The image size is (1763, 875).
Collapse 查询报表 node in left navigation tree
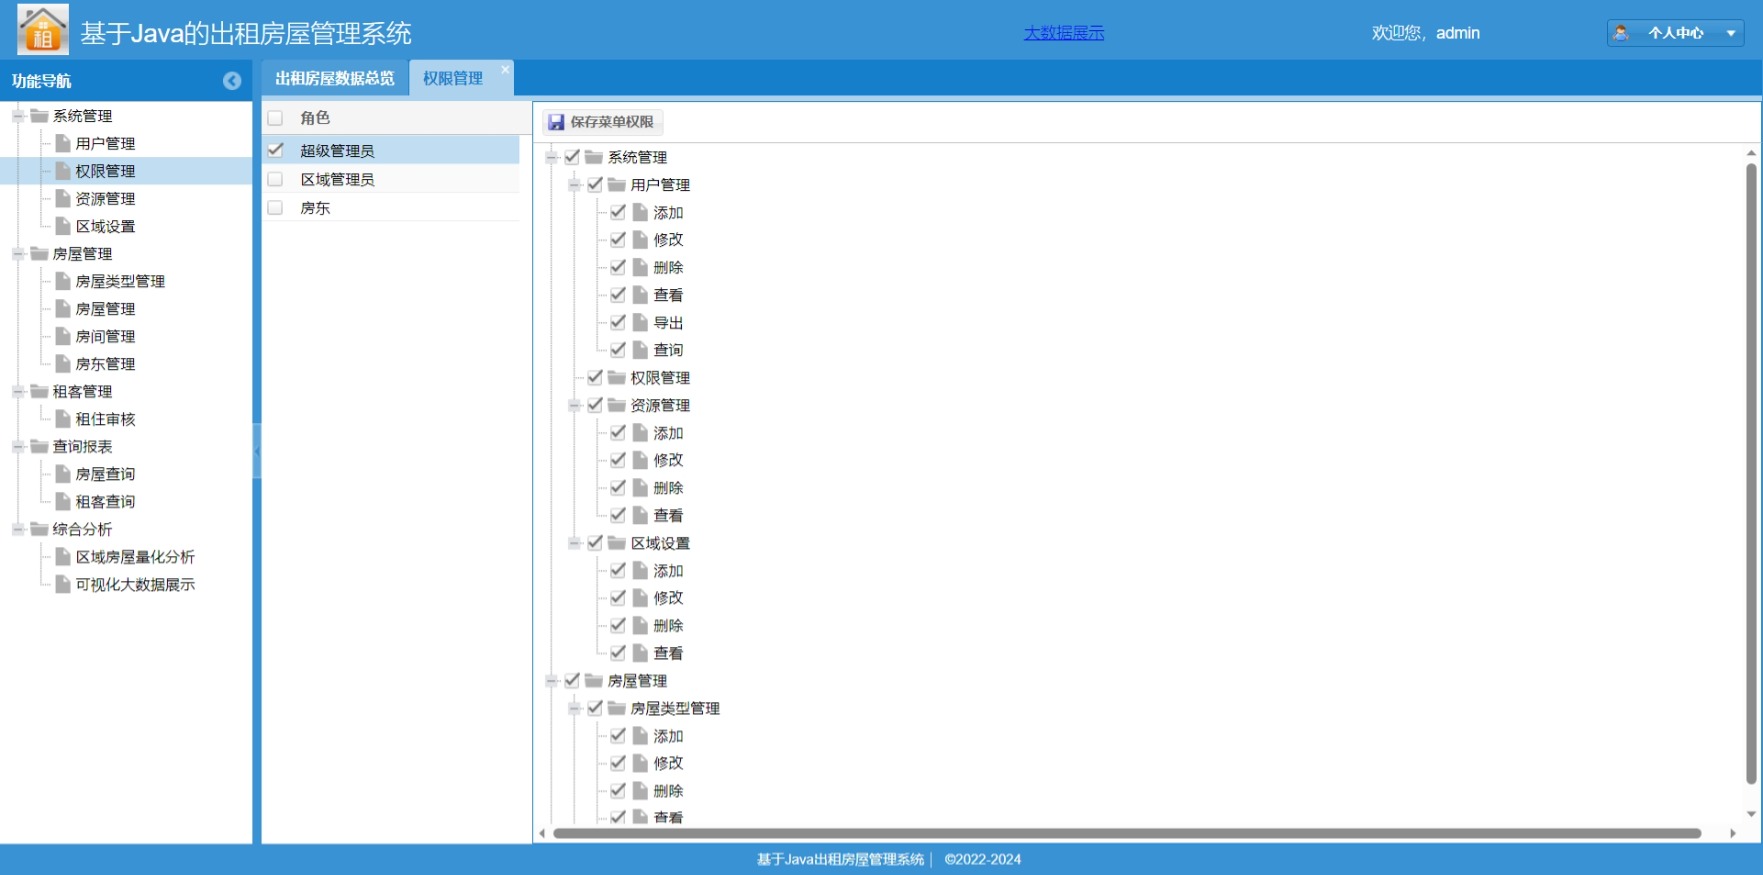[18, 446]
